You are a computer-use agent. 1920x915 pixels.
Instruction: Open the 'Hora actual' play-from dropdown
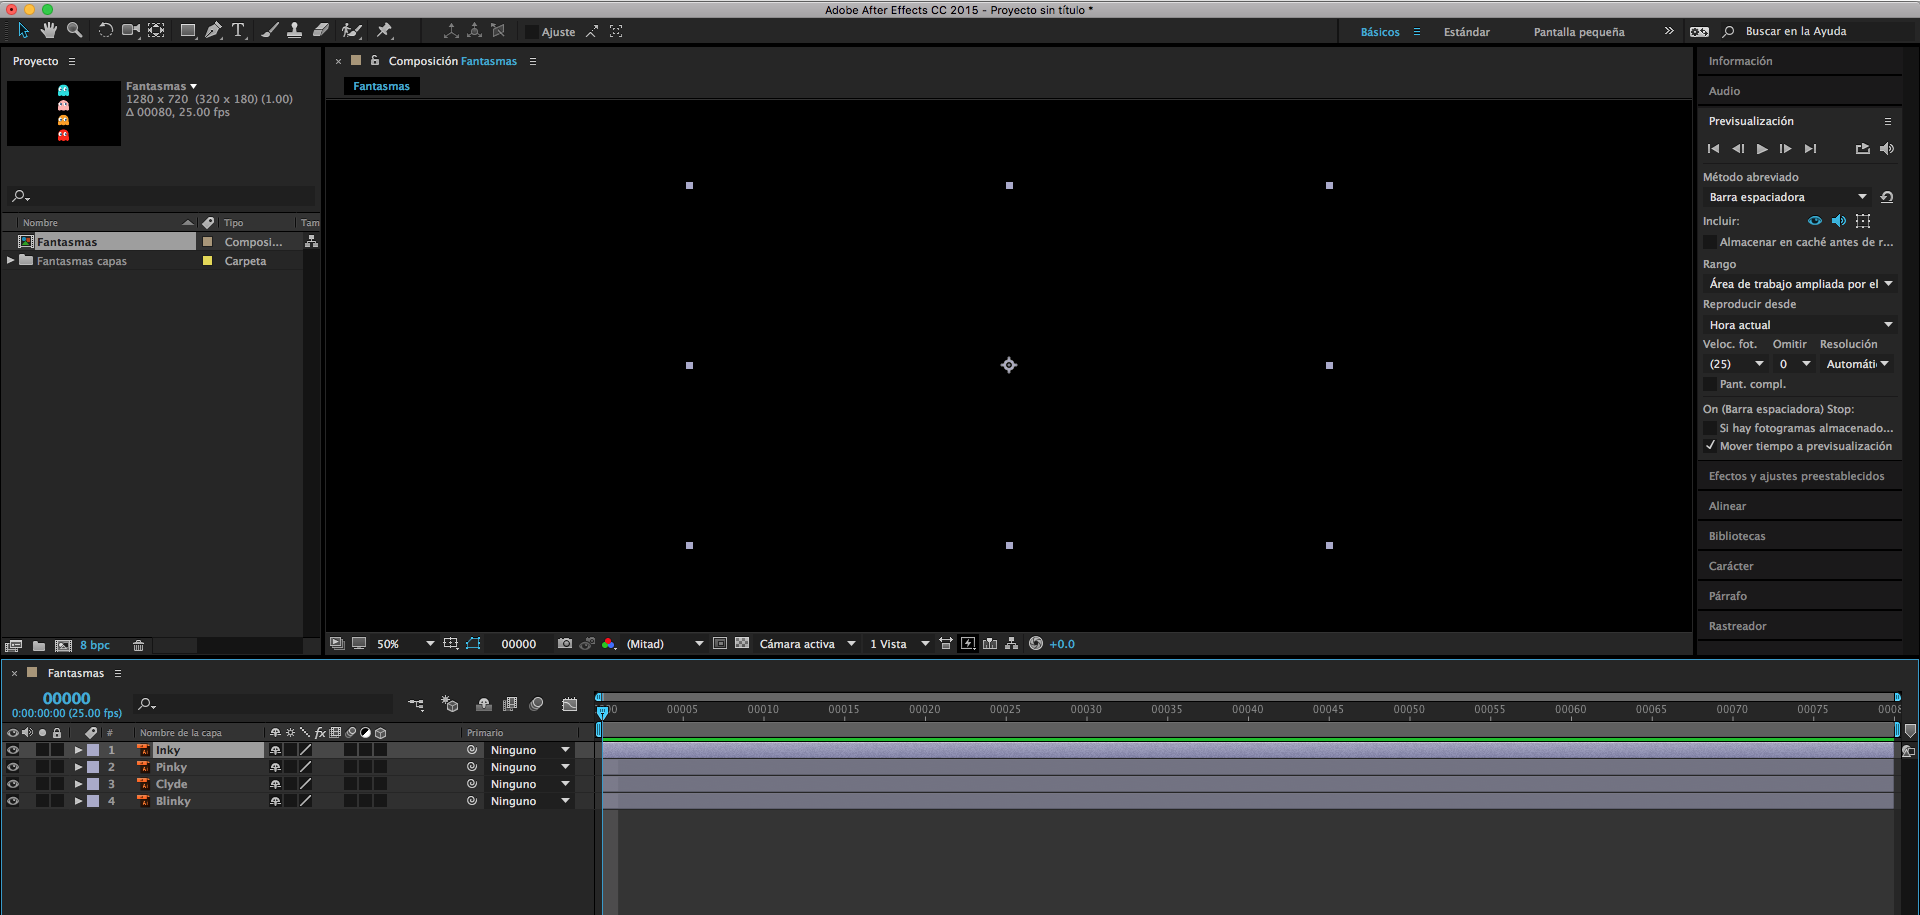1800,325
